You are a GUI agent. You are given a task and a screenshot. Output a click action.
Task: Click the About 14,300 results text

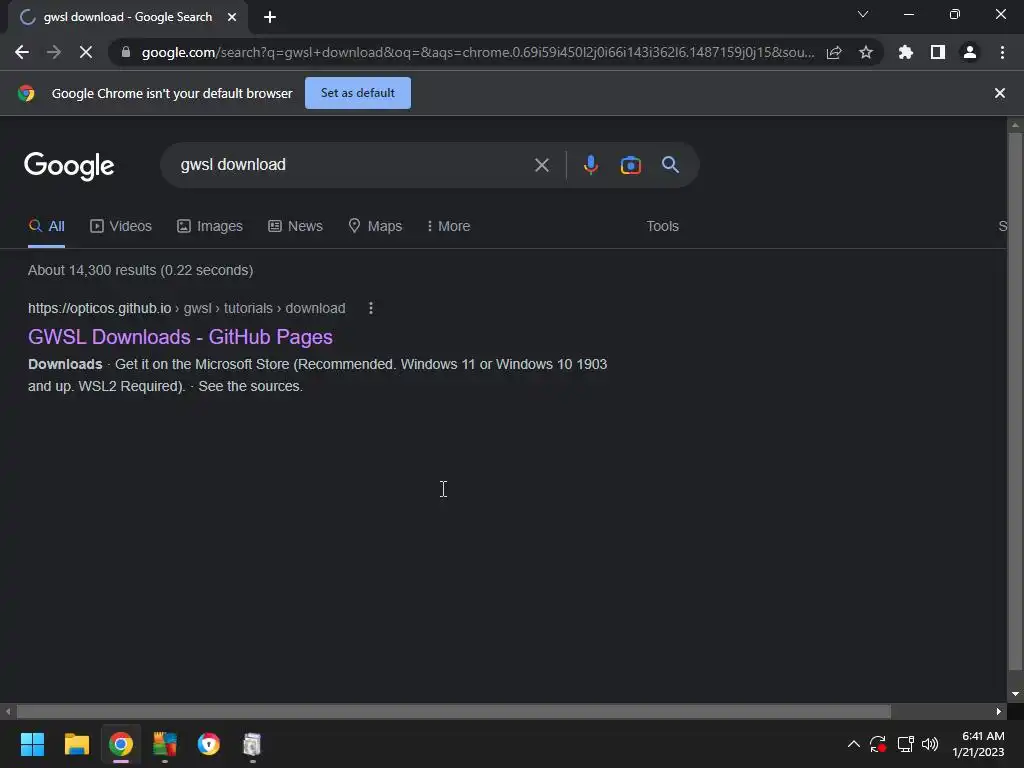pyautogui.click(x=140, y=270)
